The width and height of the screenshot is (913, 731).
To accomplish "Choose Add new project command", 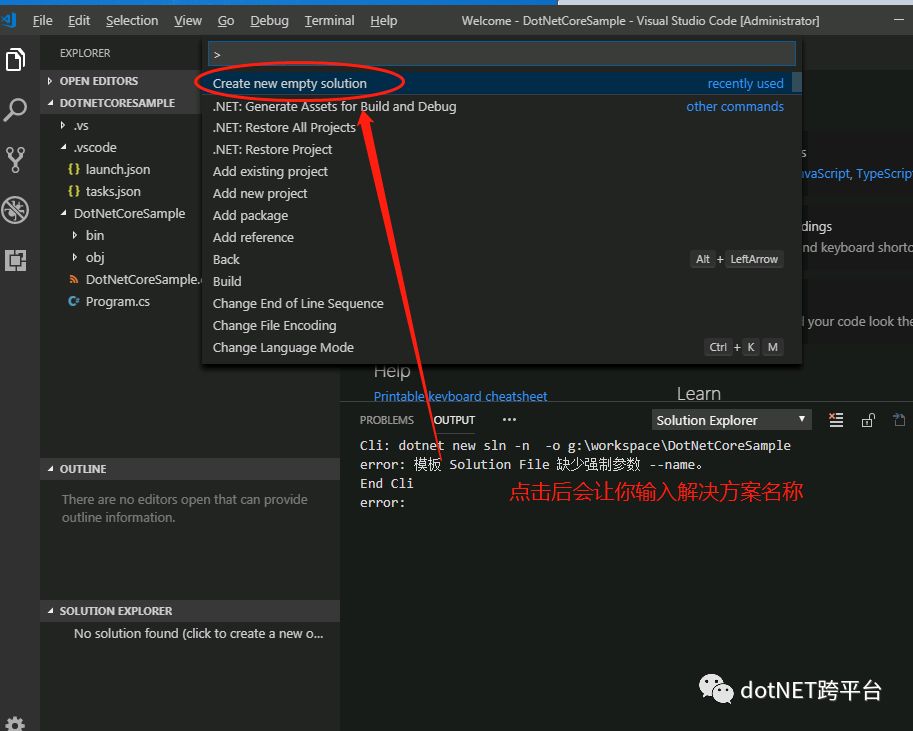I will click(501, 193).
